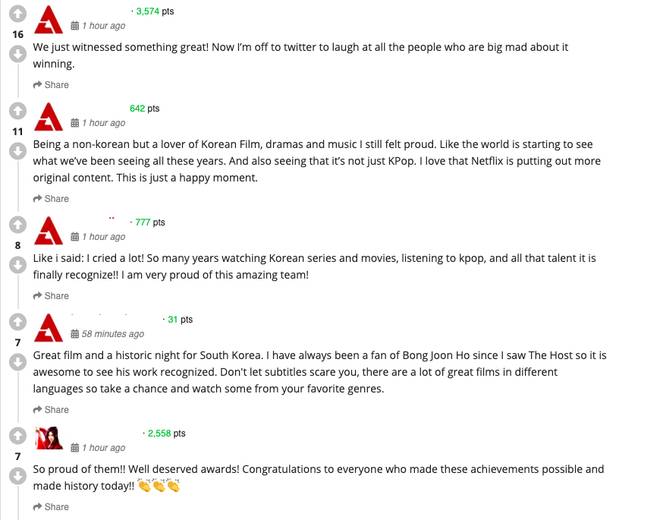Share the 'We just witnessed something great' comment
660x520 pixels.
51,85
